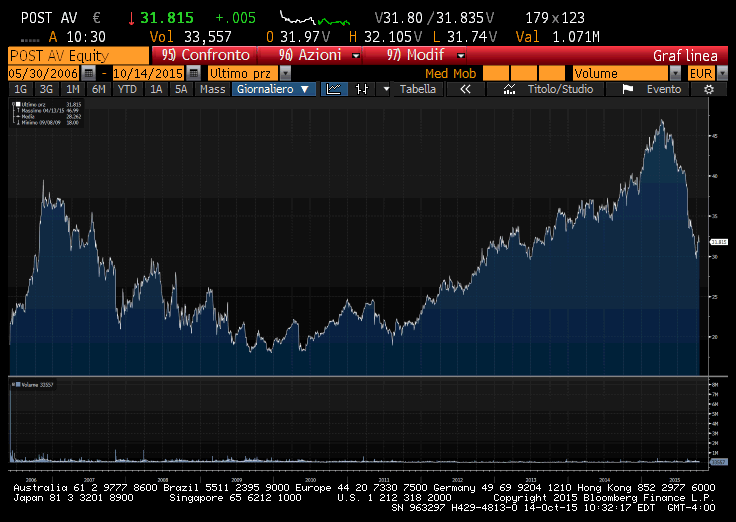
Task: Click the EUR currency field
Action: [x=701, y=73]
